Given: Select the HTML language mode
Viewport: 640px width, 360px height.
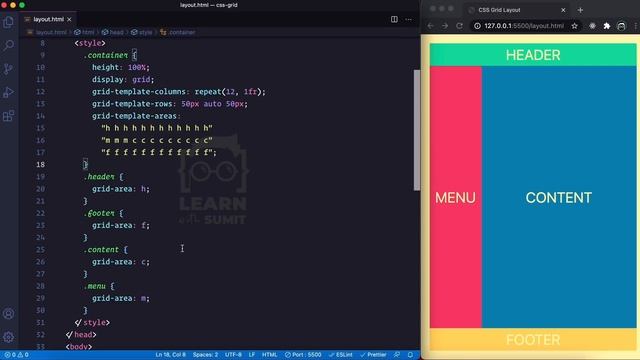Looking at the screenshot, I should [x=269, y=355].
